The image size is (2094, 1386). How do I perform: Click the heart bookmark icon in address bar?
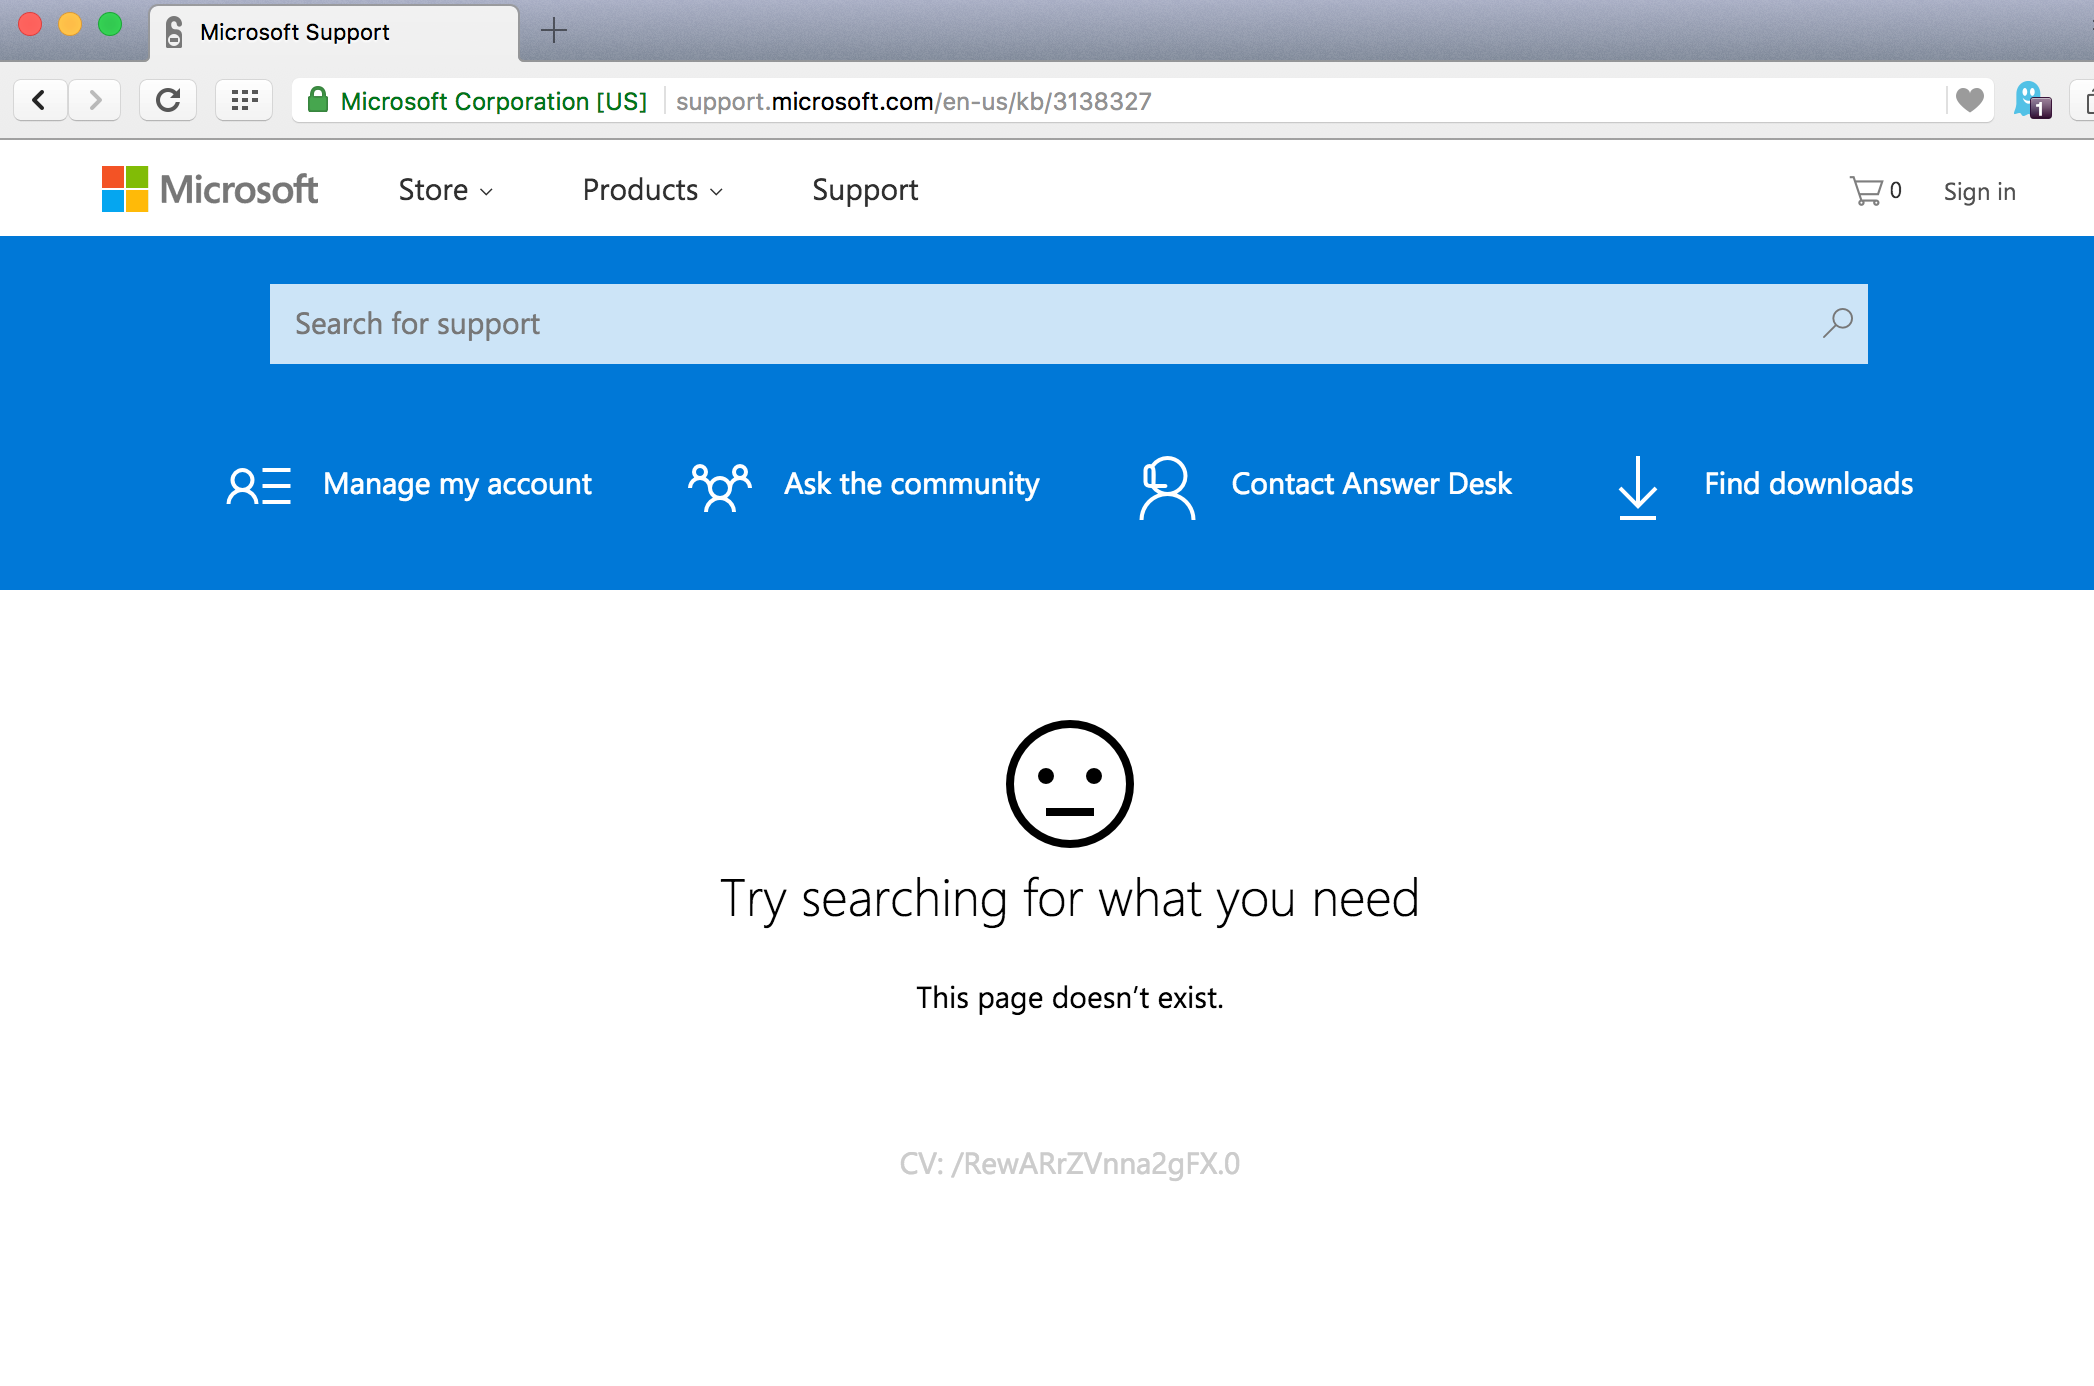(x=1969, y=100)
